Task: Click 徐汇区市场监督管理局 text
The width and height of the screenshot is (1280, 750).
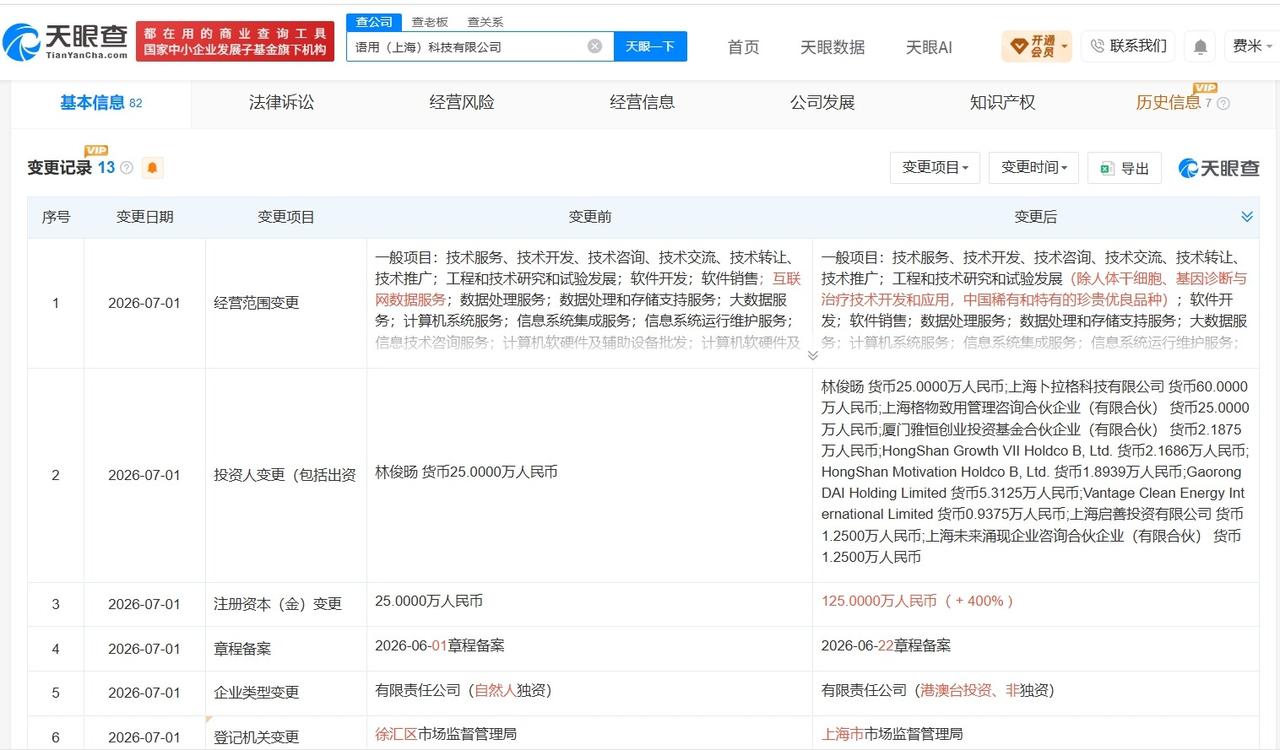Action: (445, 734)
